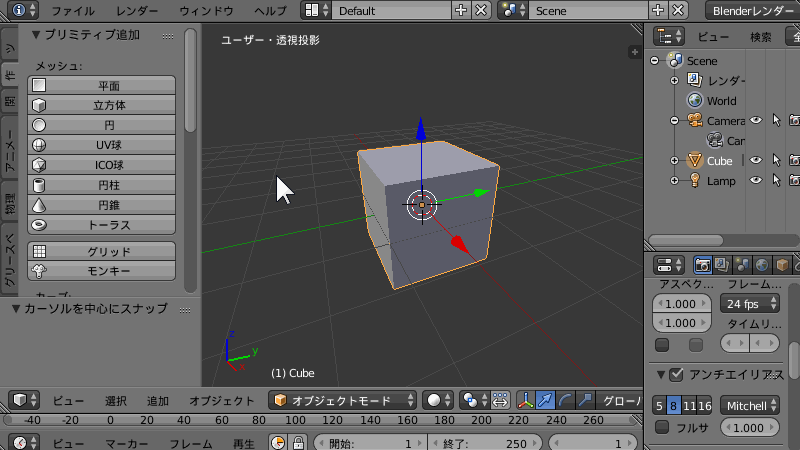Image resolution: width=800 pixels, height=450 pixels.
Task: Enable the フルサ checkbox
Action: tap(662, 427)
